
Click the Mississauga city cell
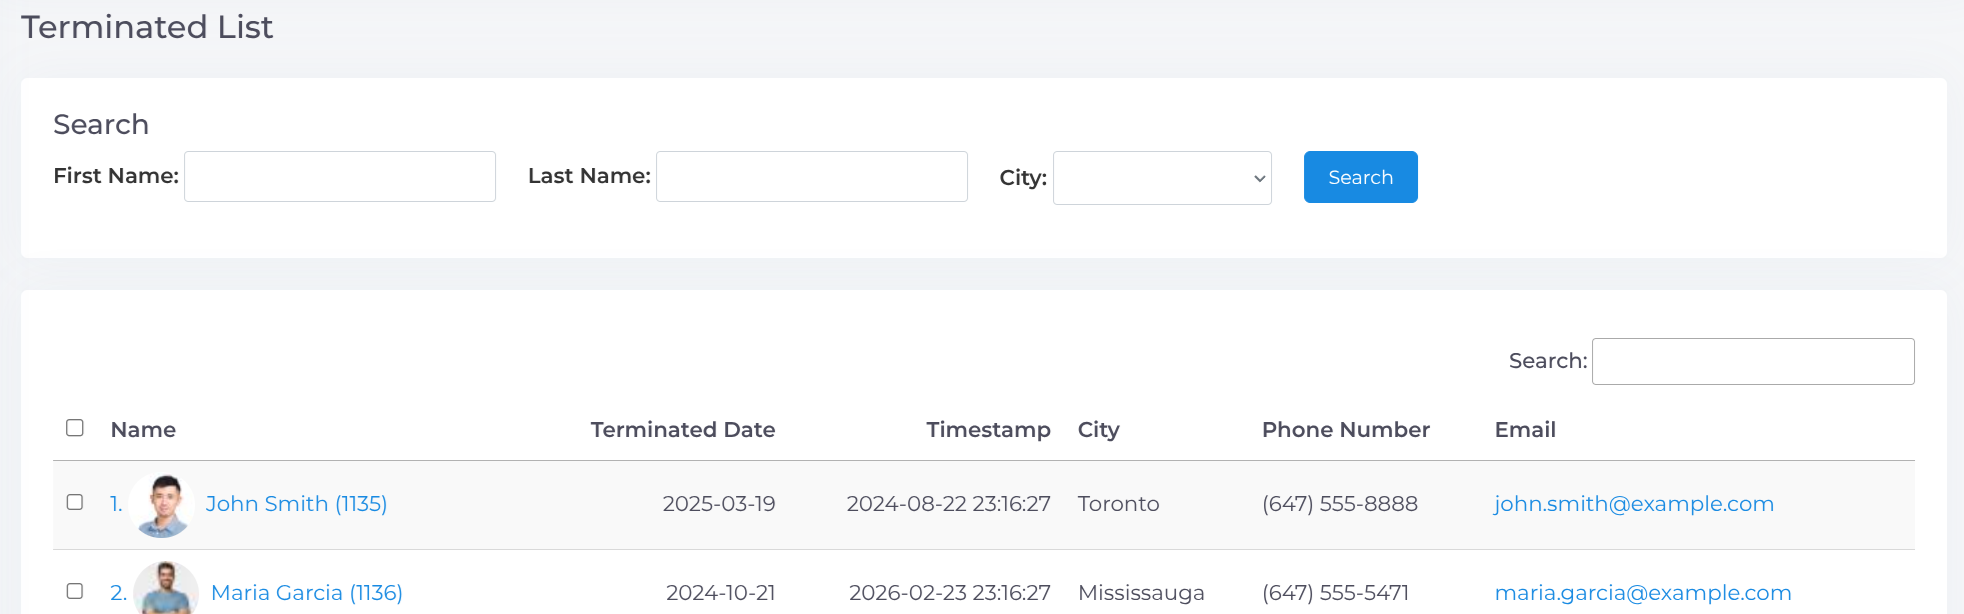1141,593
